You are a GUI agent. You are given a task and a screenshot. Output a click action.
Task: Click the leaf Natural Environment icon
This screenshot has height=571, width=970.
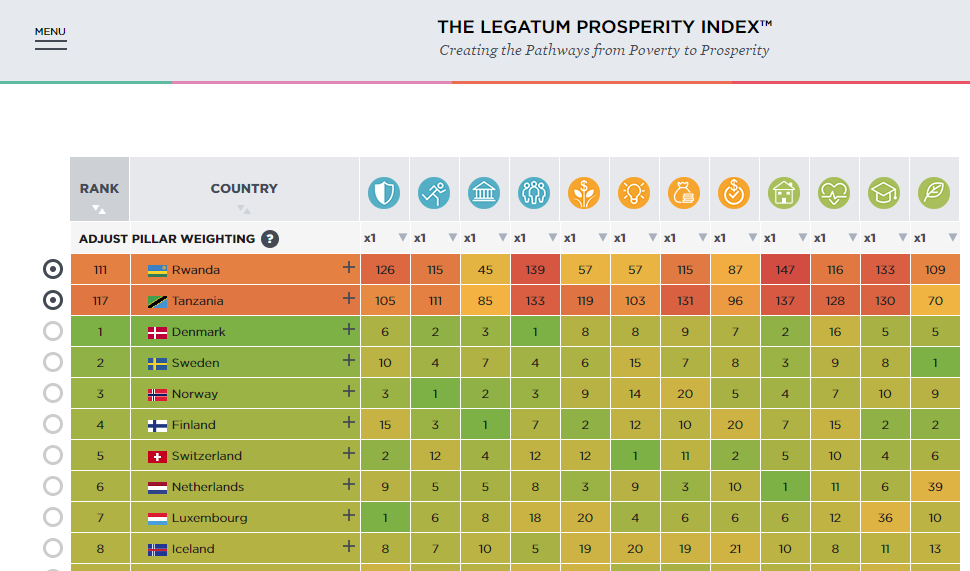coord(934,192)
